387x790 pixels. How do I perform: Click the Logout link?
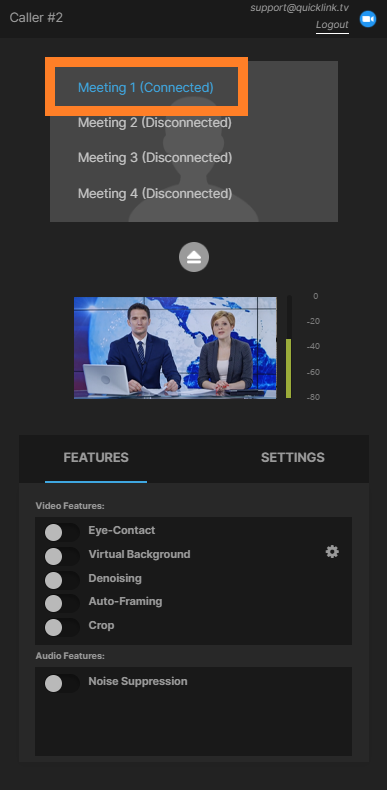click(x=332, y=25)
